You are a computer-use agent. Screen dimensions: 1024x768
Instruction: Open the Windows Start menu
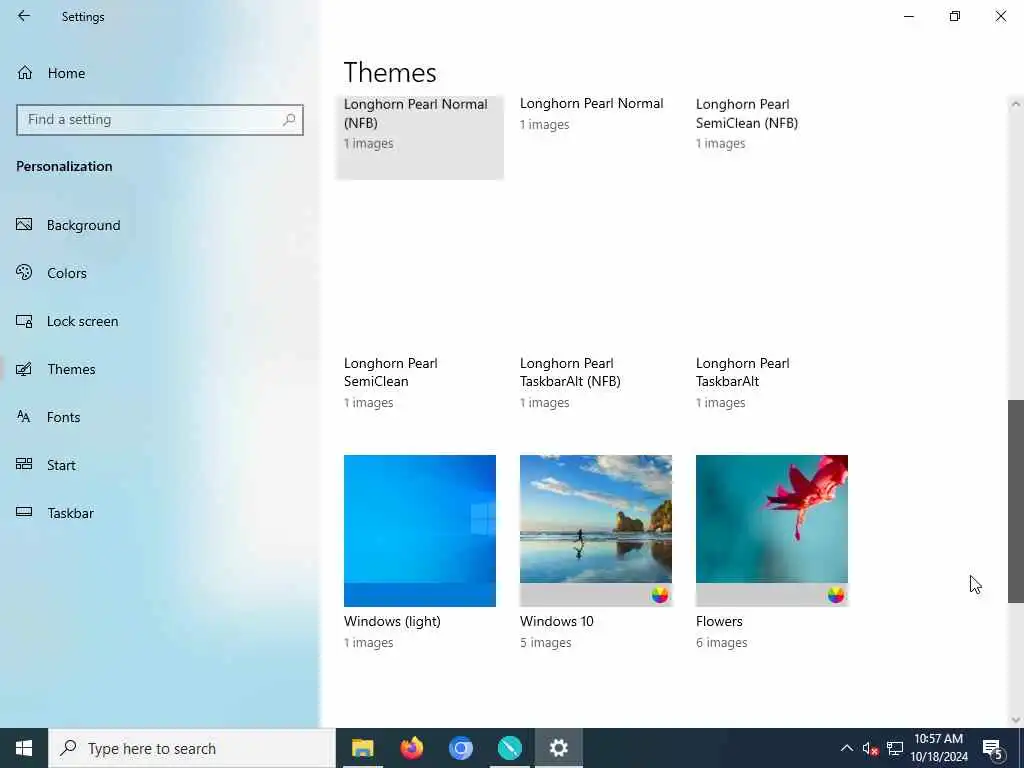pos(24,748)
